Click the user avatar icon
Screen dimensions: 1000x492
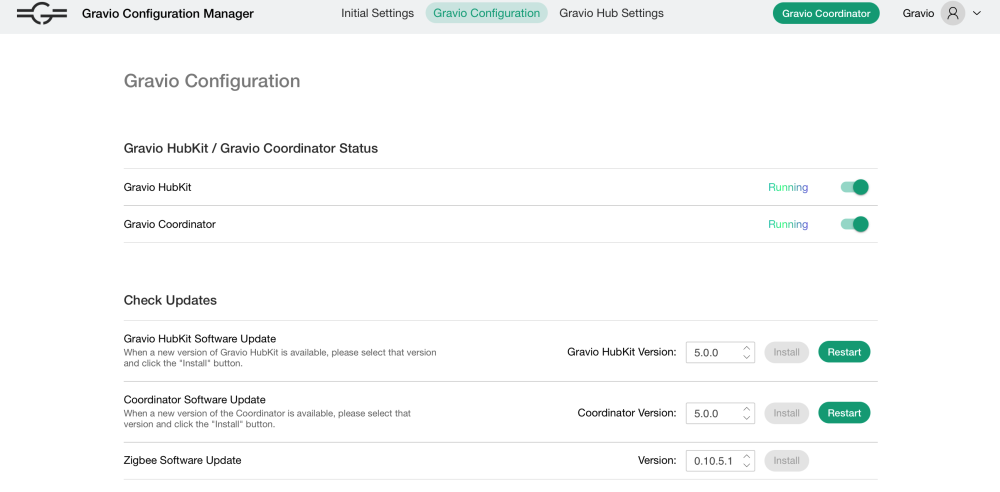952,14
